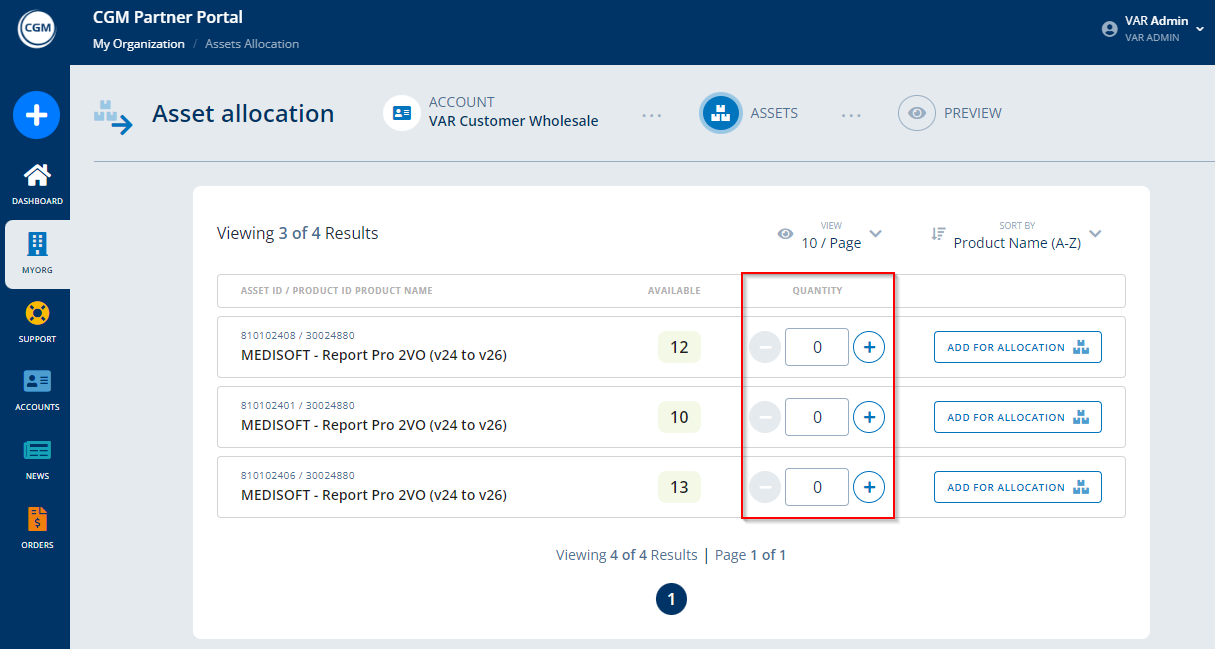Increase quantity for asset 810102408
The height and width of the screenshot is (649, 1215).
coord(869,347)
